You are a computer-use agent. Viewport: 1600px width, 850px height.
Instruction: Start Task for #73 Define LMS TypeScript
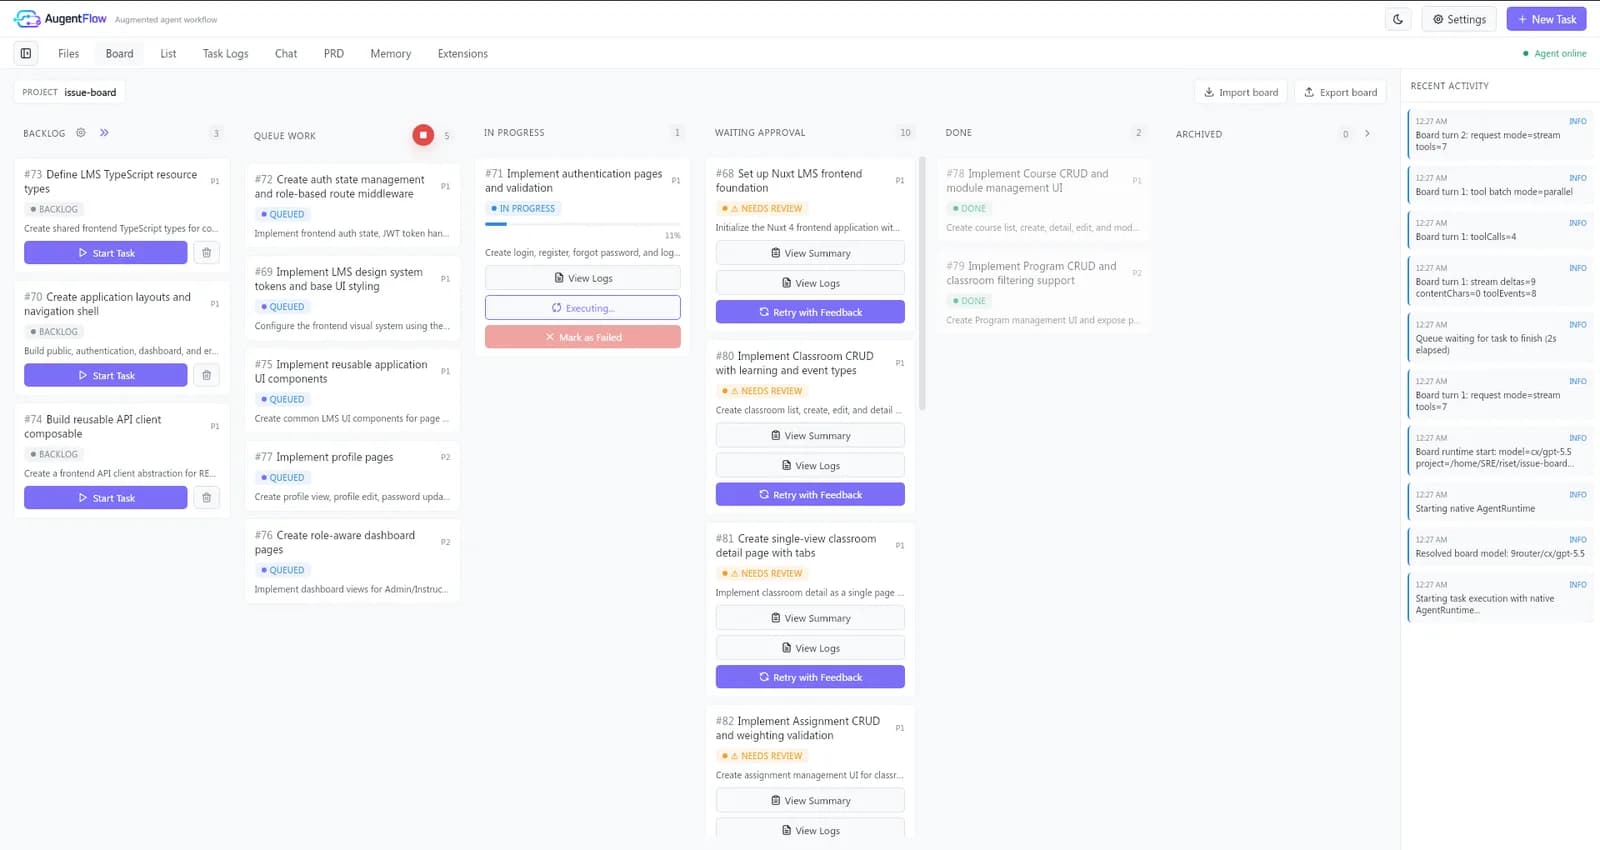pyautogui.click(x=106, y=253)
